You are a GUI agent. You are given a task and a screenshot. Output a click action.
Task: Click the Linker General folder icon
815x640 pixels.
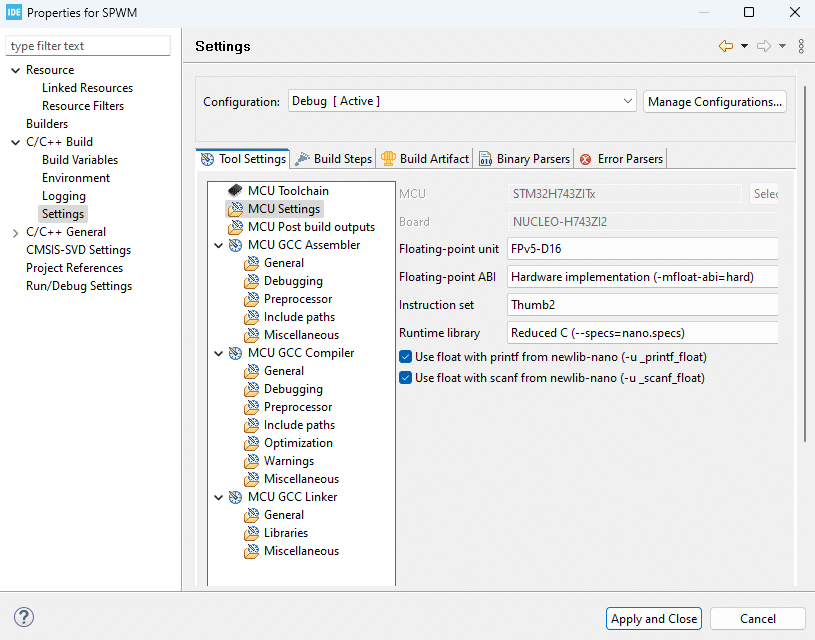(252, 515)
